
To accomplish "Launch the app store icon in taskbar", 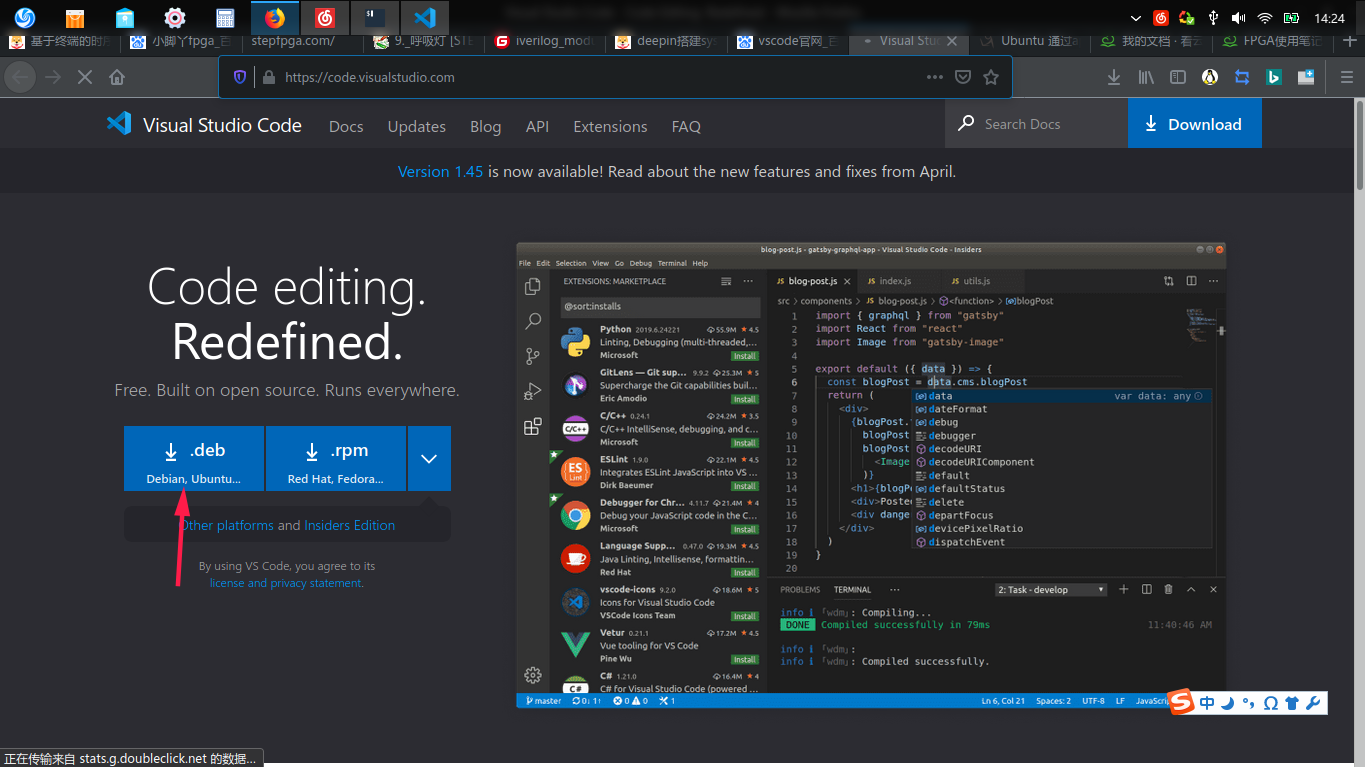I will (x=125, y=17).
